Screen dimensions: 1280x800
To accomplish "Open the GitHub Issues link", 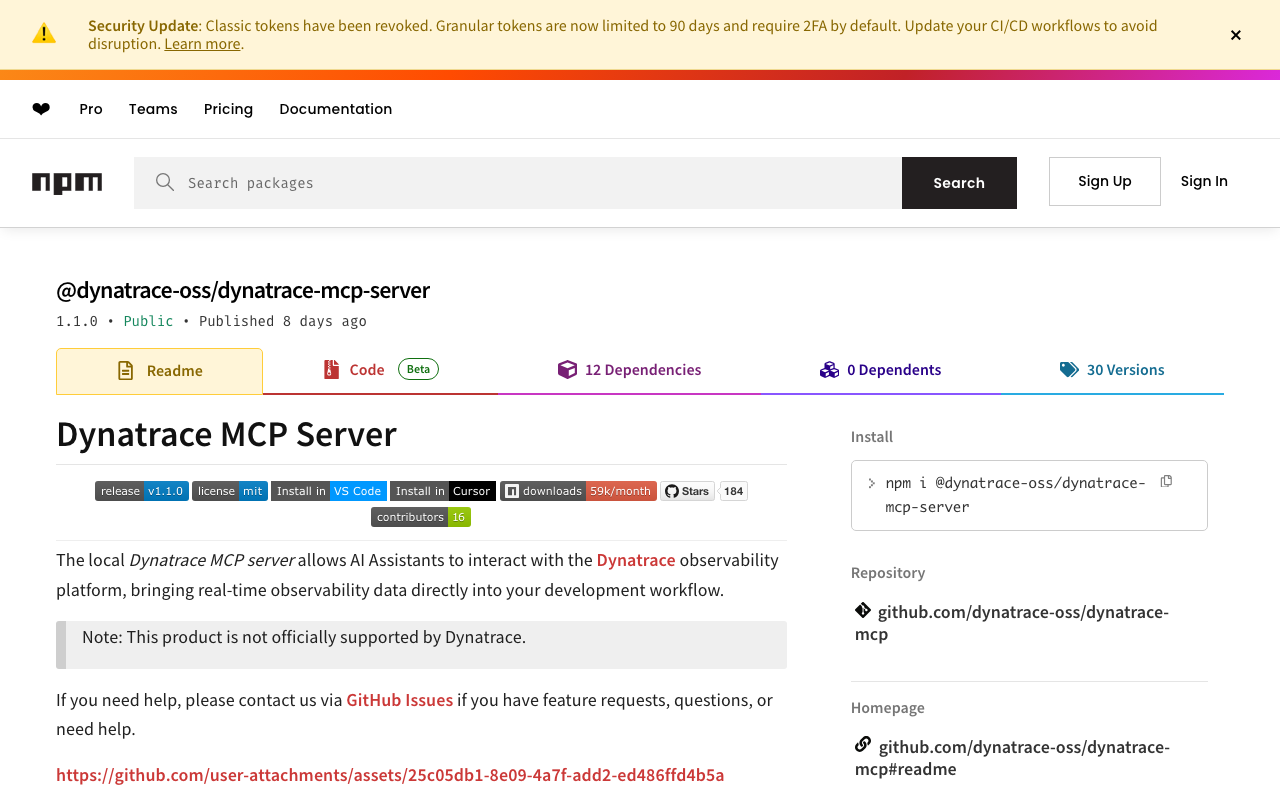I will click(399, 700).
